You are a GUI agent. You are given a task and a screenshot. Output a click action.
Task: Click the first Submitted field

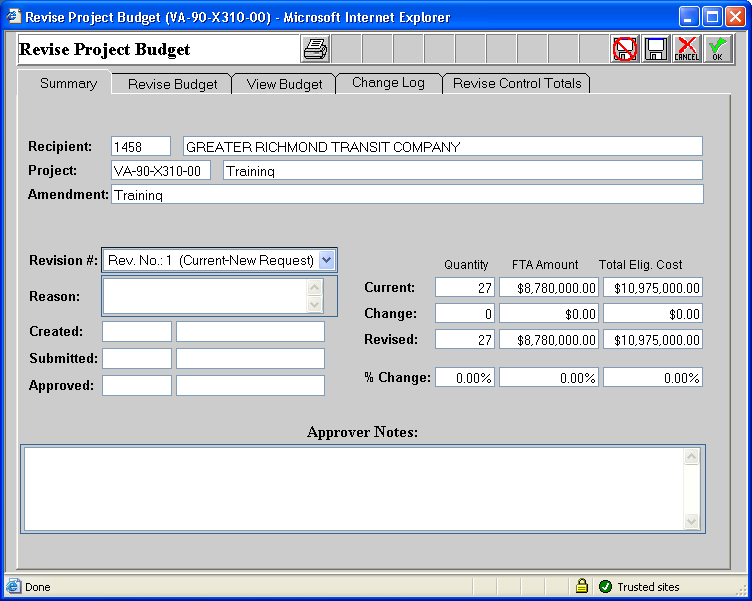coord(137,358)
